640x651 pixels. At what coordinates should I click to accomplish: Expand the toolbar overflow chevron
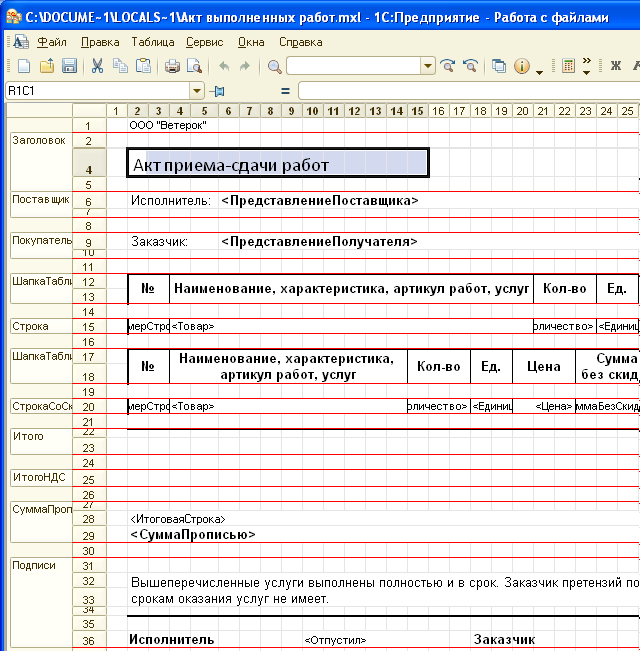tap(586, 66)
